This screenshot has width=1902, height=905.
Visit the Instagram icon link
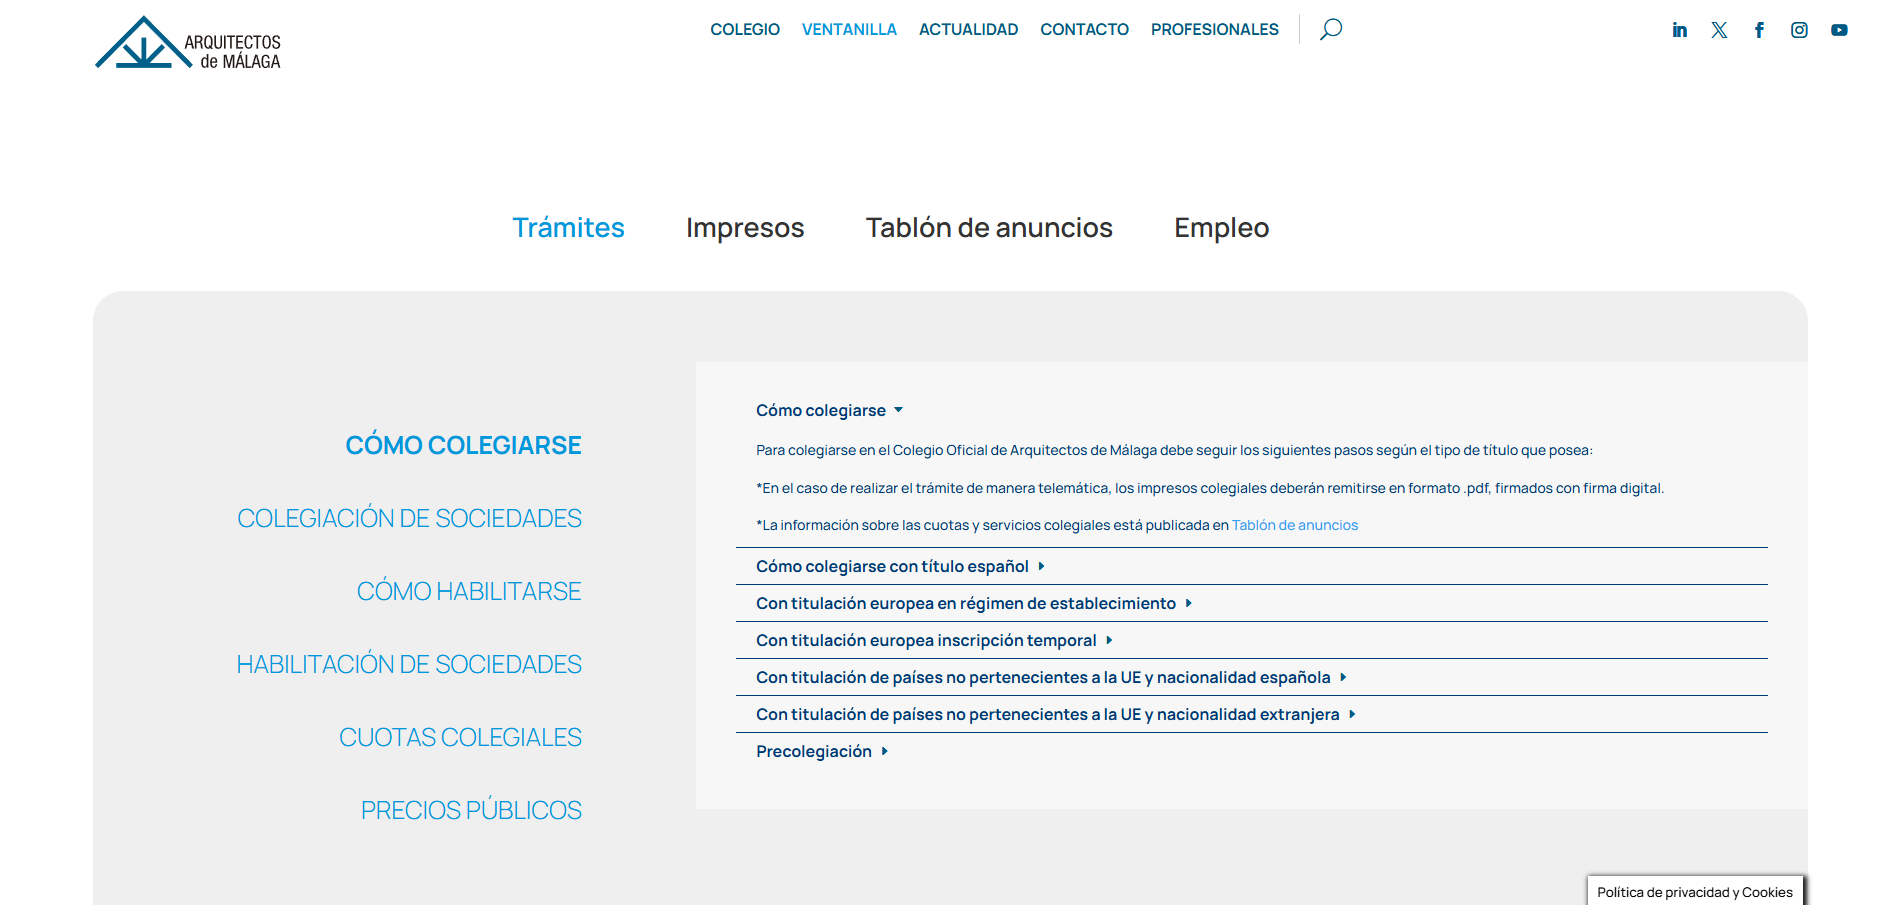pyautogui.click(x=1799, y=30)
